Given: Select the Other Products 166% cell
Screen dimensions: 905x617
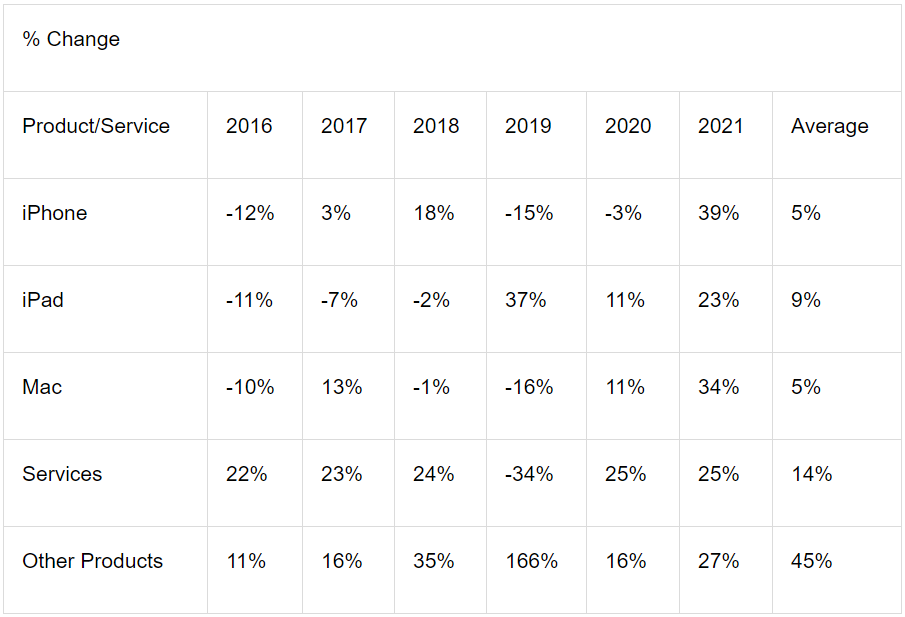Looking at the screenshot, I should 531,561.
